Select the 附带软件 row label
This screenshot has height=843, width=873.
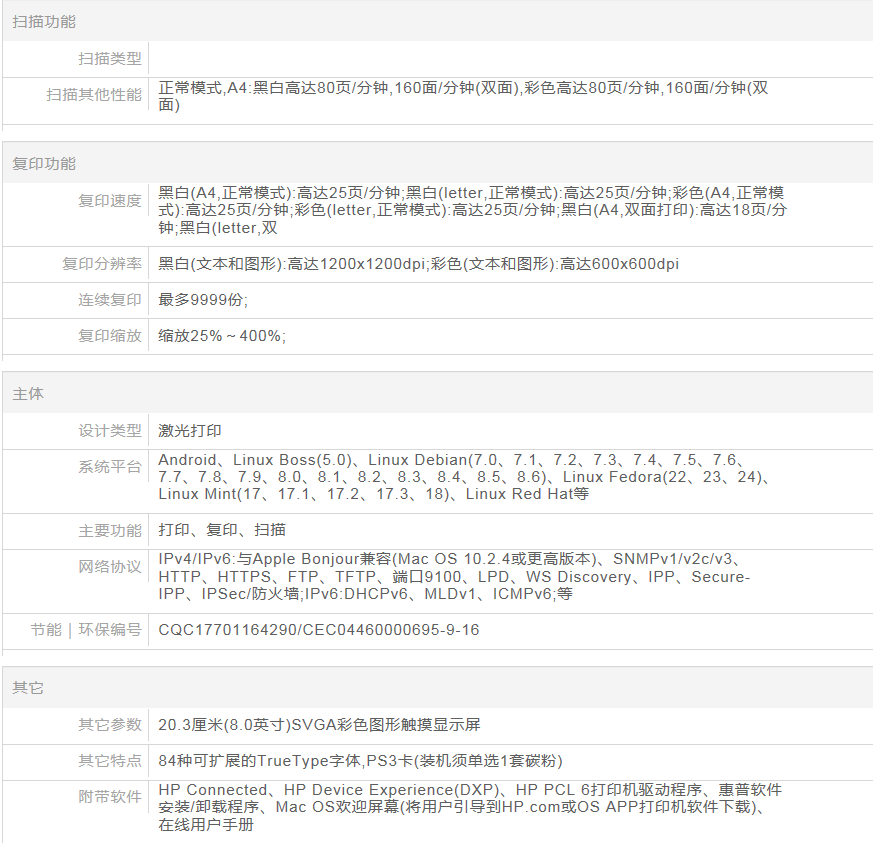(110, 797)
